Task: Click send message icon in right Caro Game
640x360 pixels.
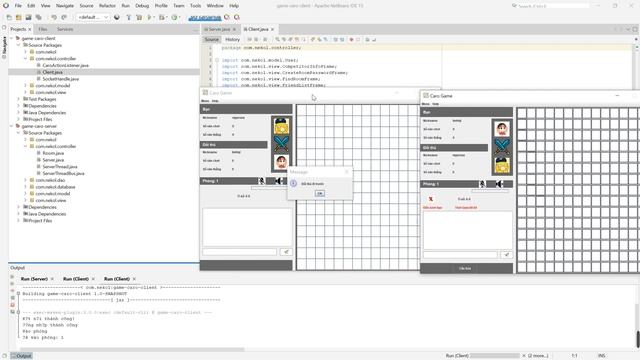Action: point(507,255)
